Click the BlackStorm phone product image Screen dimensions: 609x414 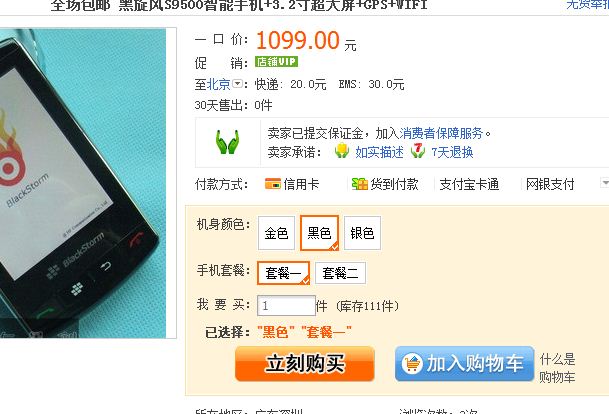pyautogui.click(x=83, y=183)
